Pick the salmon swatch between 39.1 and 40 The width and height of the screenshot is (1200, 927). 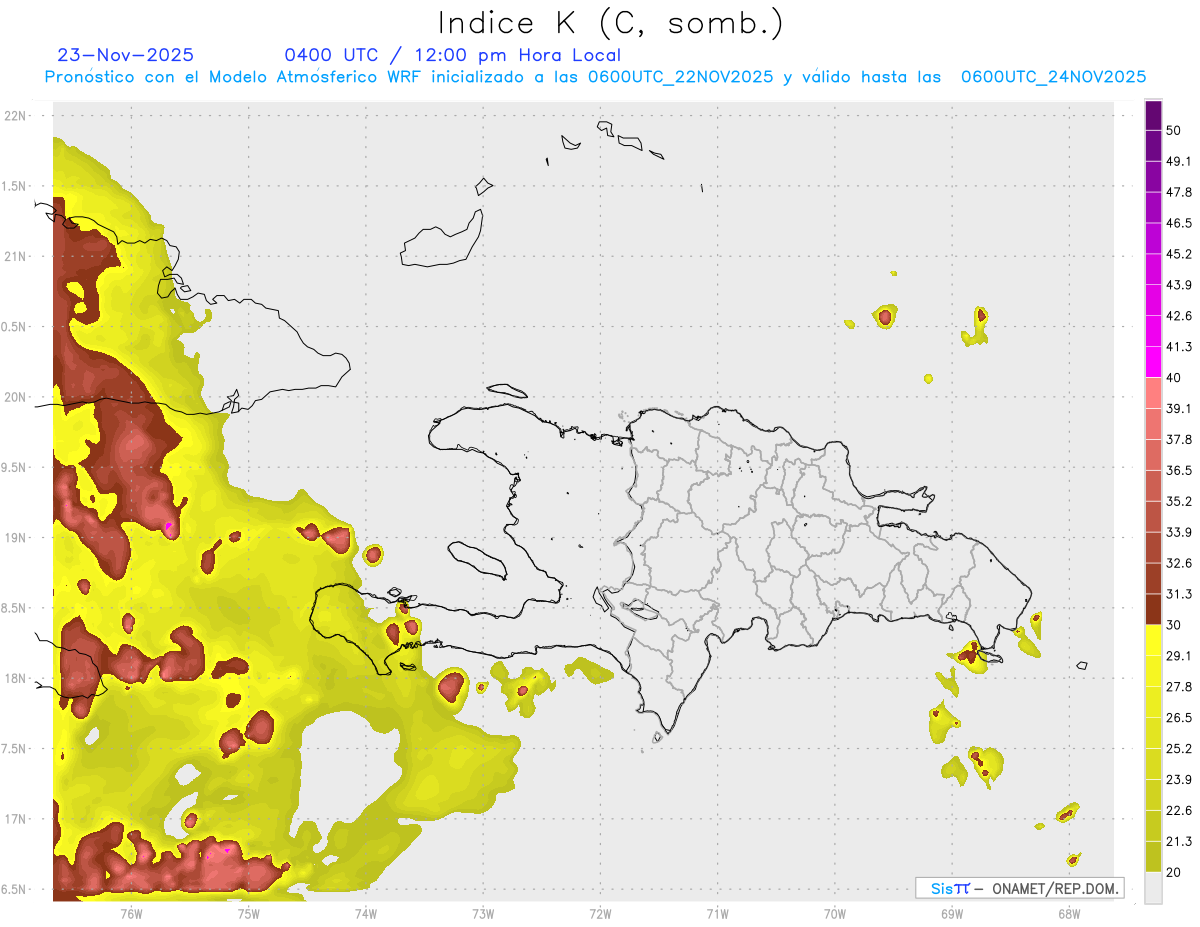coord(1153,394)
